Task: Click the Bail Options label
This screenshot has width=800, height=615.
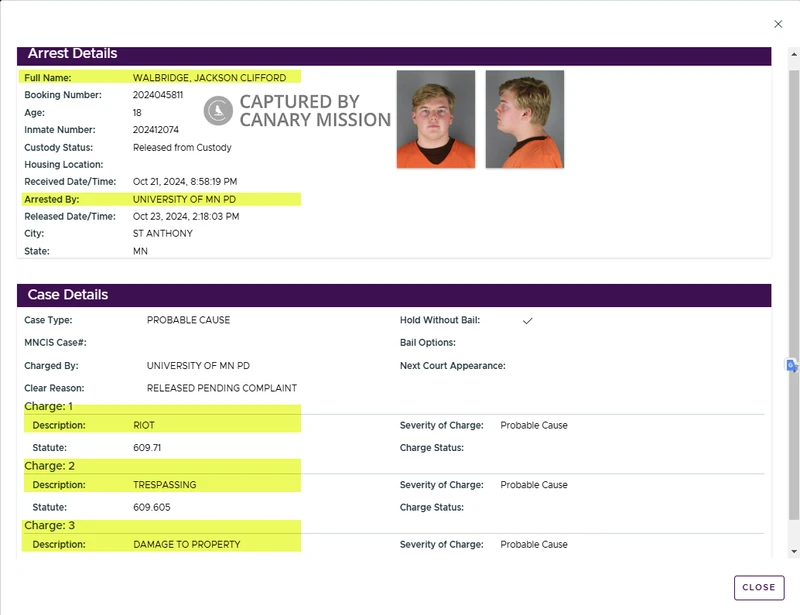Action: click(x=428, y=342)
